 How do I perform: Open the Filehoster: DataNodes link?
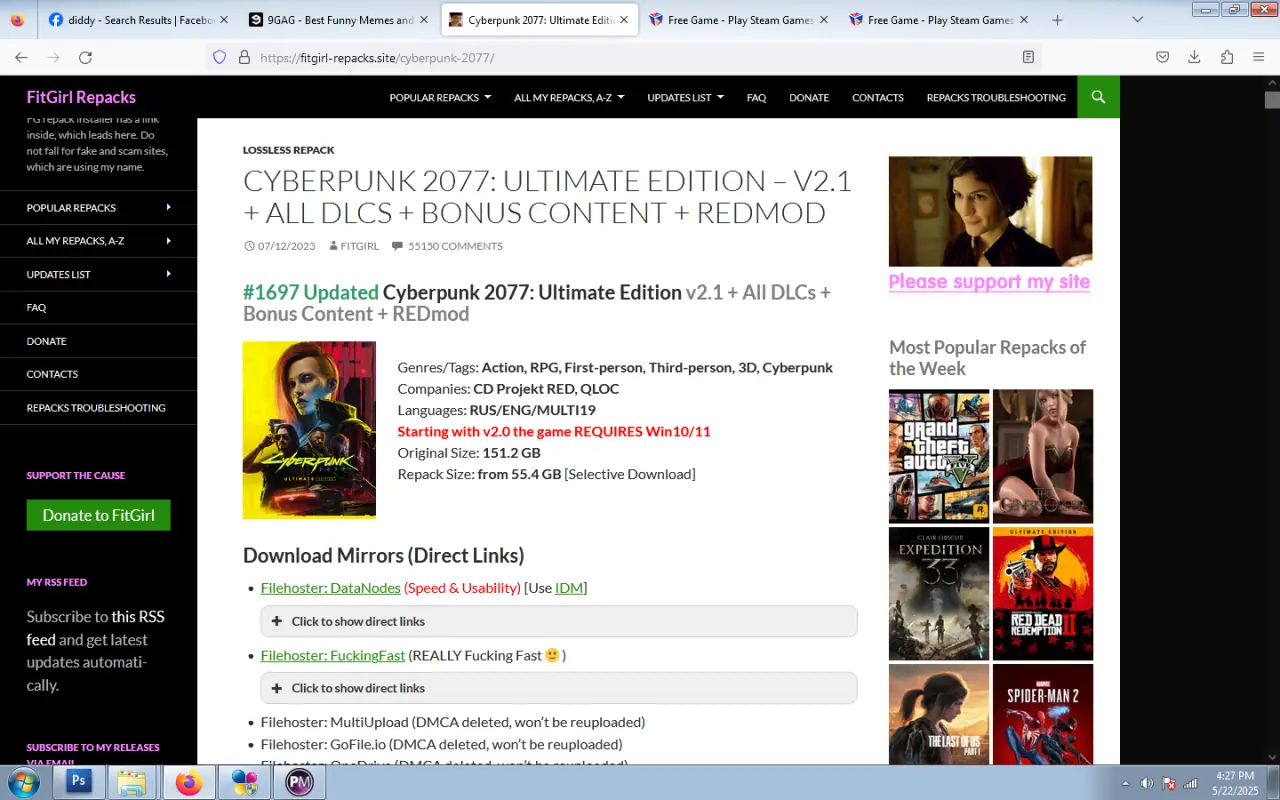pyautogui.click(x=330, y=588)
